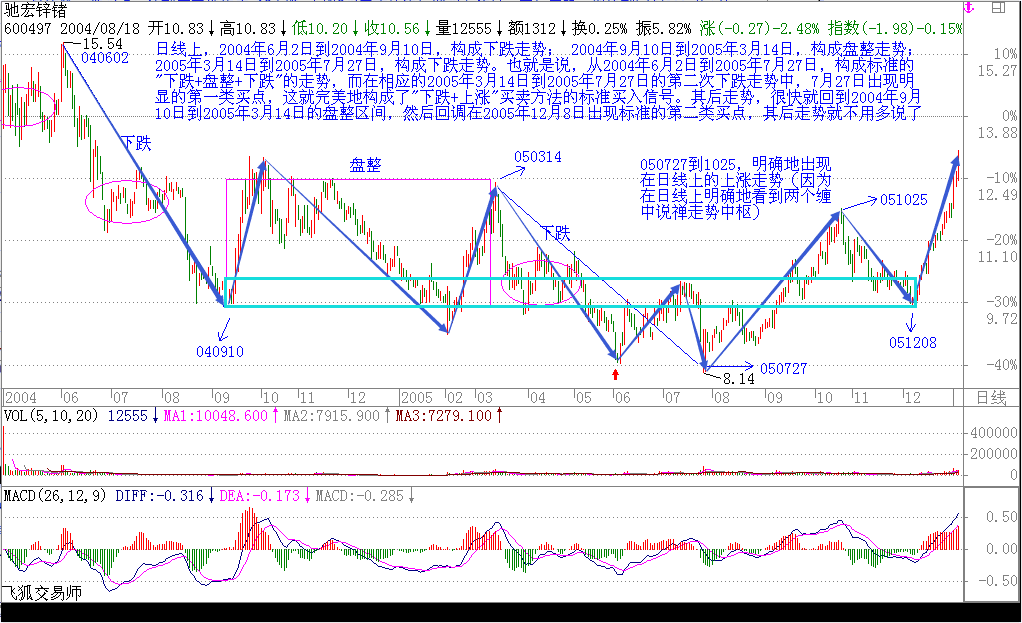Click the 2005 year label on the time axis
The image size is (1022, 623).
(x=418, y=397)
